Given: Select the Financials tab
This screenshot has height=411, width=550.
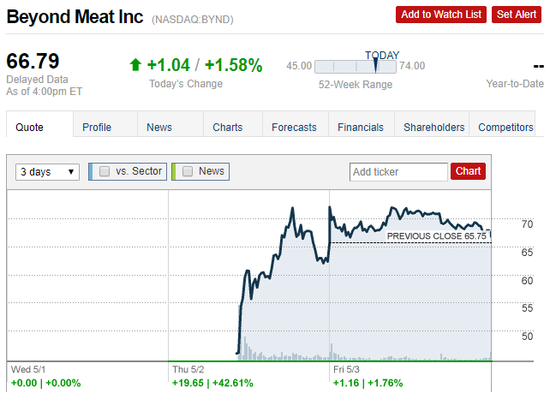Looking at the screenshot, I should [x=361, y=127].
